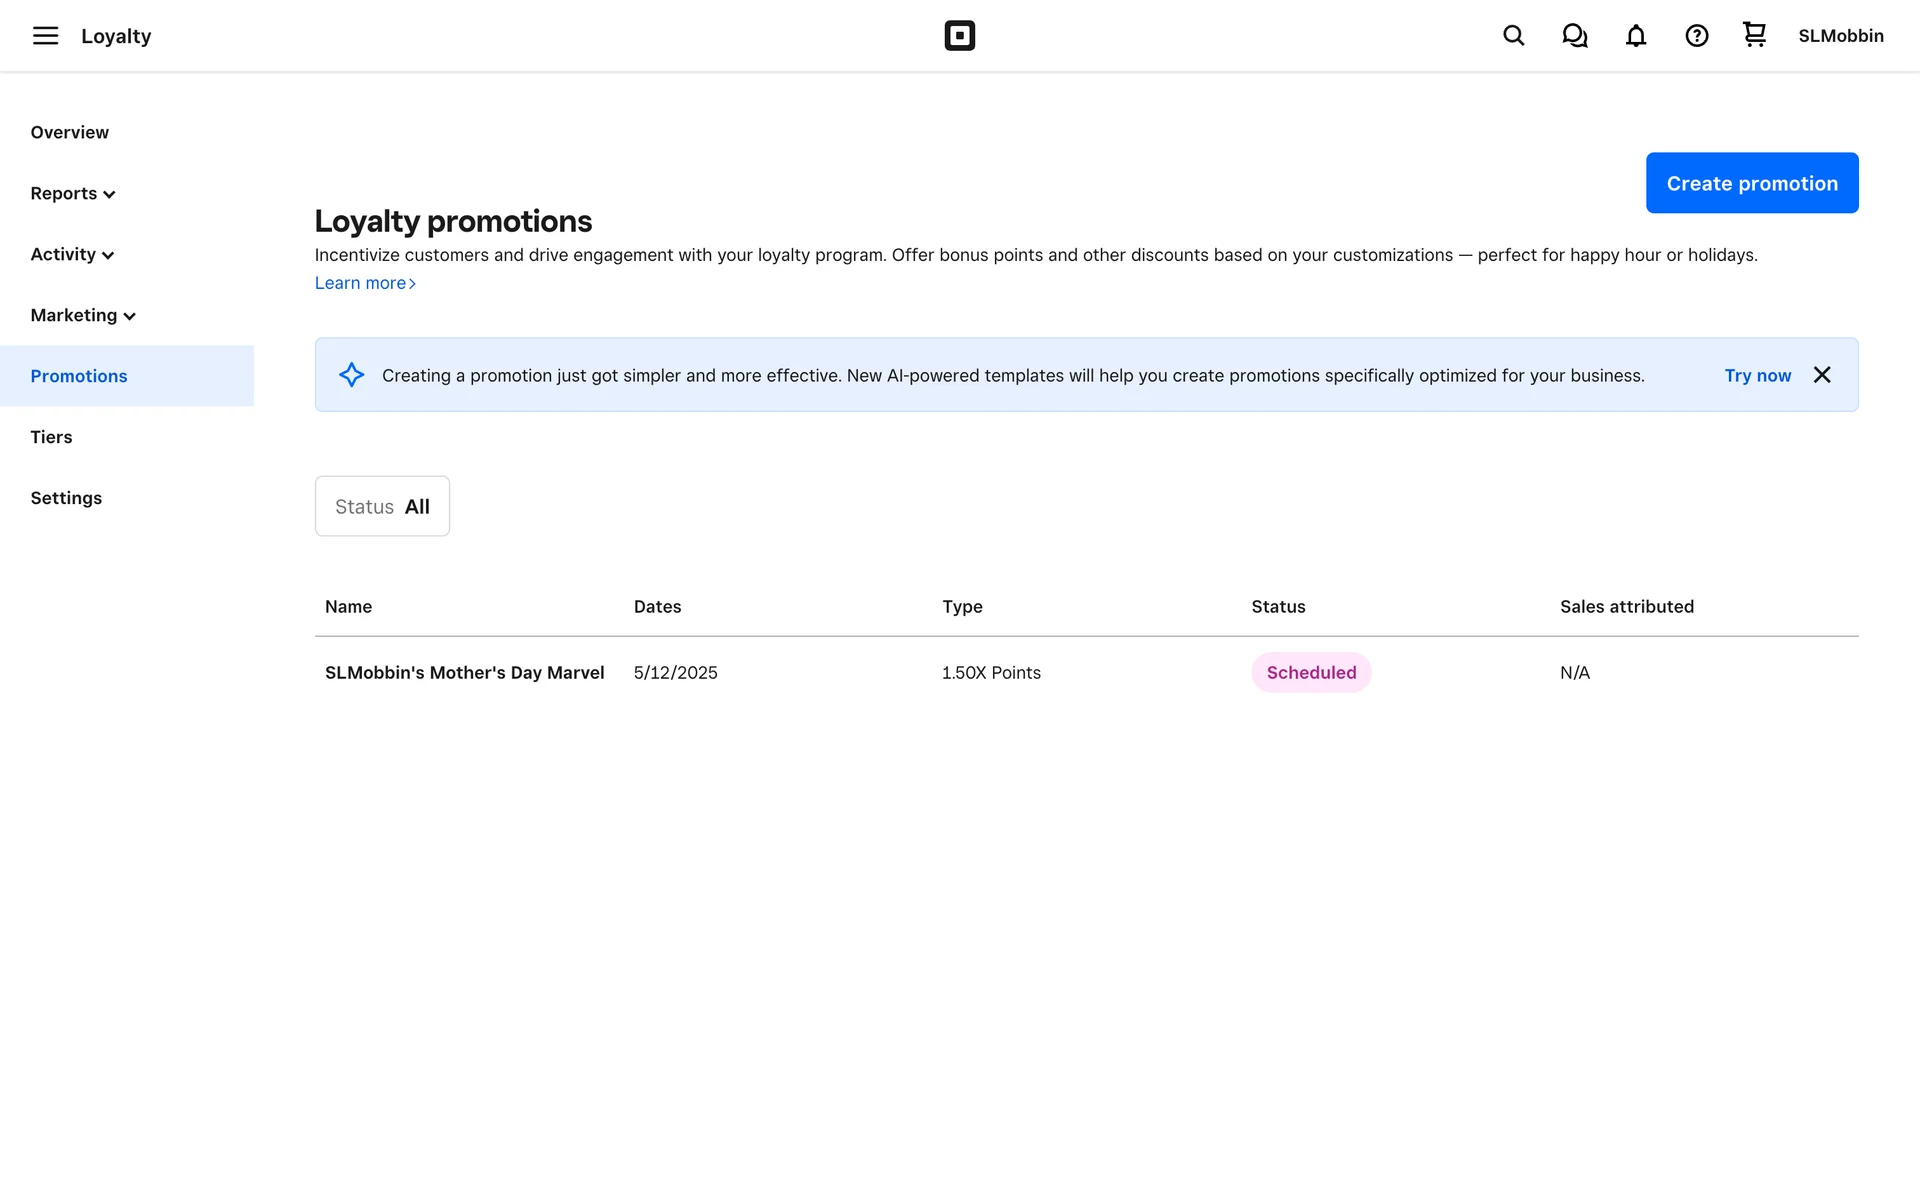Click the help question mark icon

[x=1696, y=36]
